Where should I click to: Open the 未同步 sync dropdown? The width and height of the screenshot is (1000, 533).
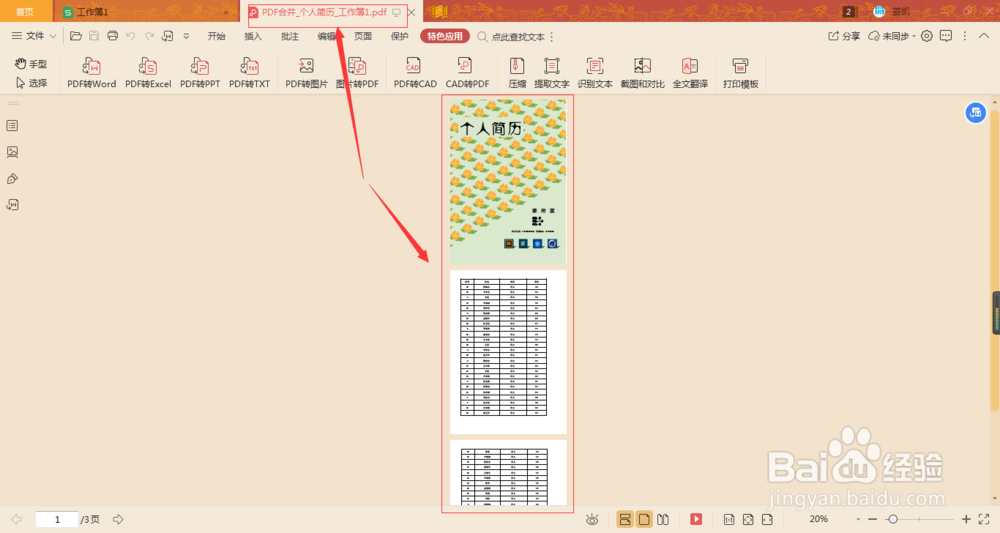point(892,36)
